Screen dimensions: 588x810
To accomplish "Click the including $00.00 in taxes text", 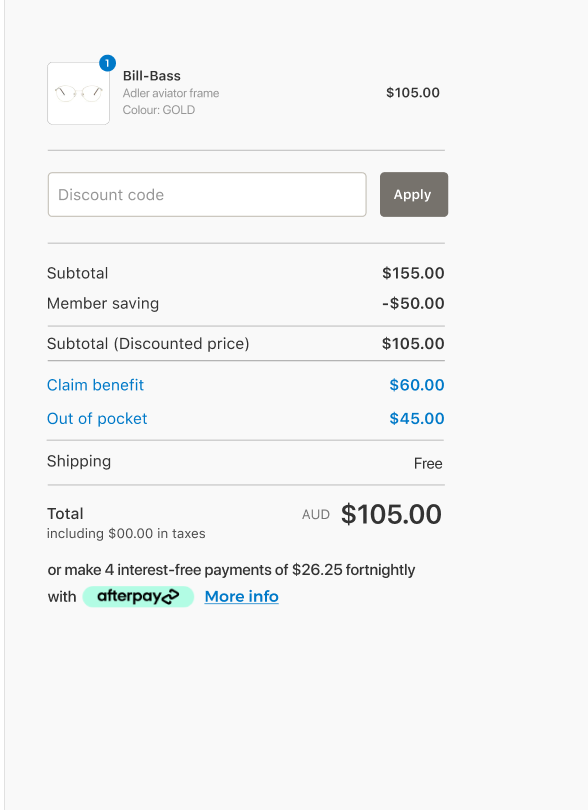I will pyautogui.click(x=126, y=534).
